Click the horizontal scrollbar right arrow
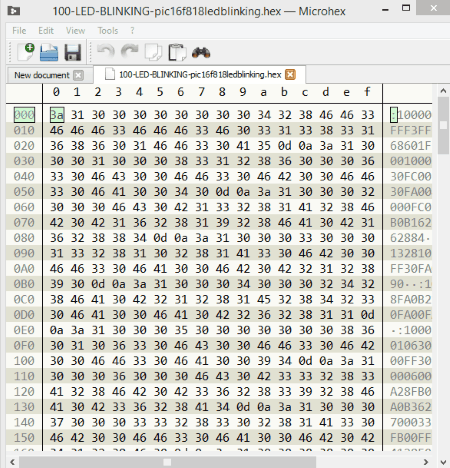The image size is (450, 468). click(426, 462)
